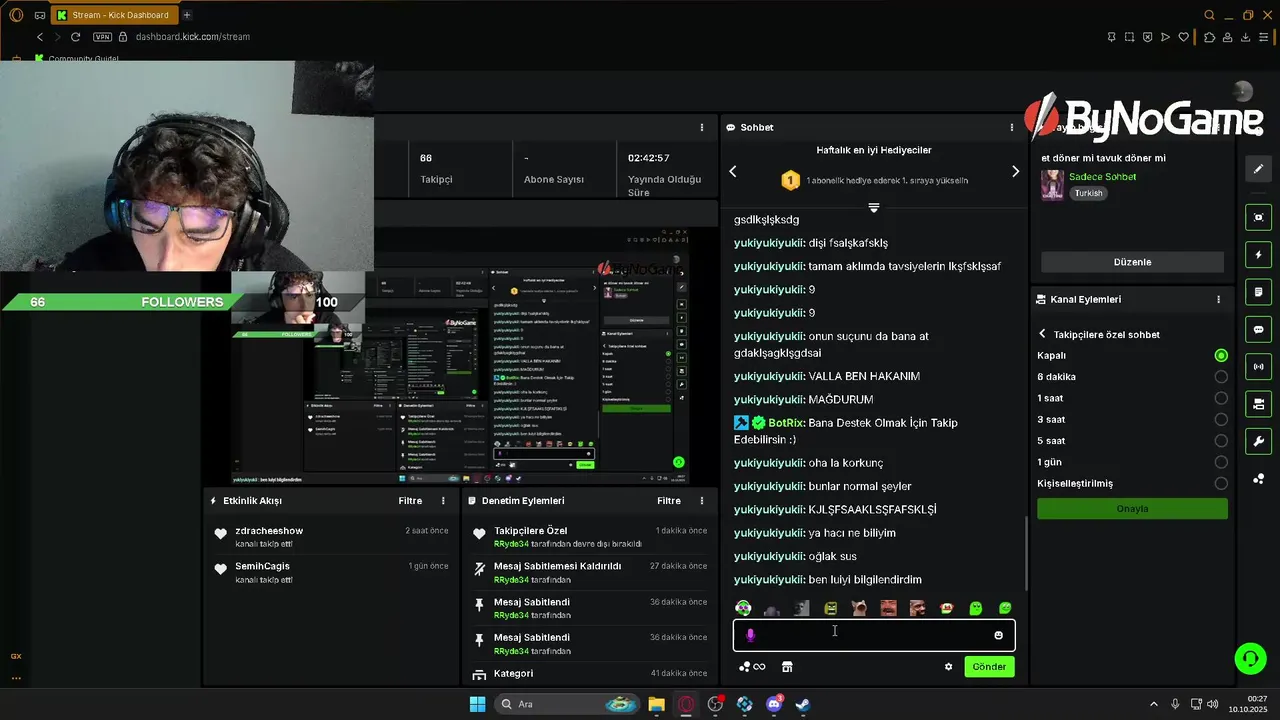Show next weekly gifter with right arrow
The image size is (1280, 720).
(x=1015, y=172)
